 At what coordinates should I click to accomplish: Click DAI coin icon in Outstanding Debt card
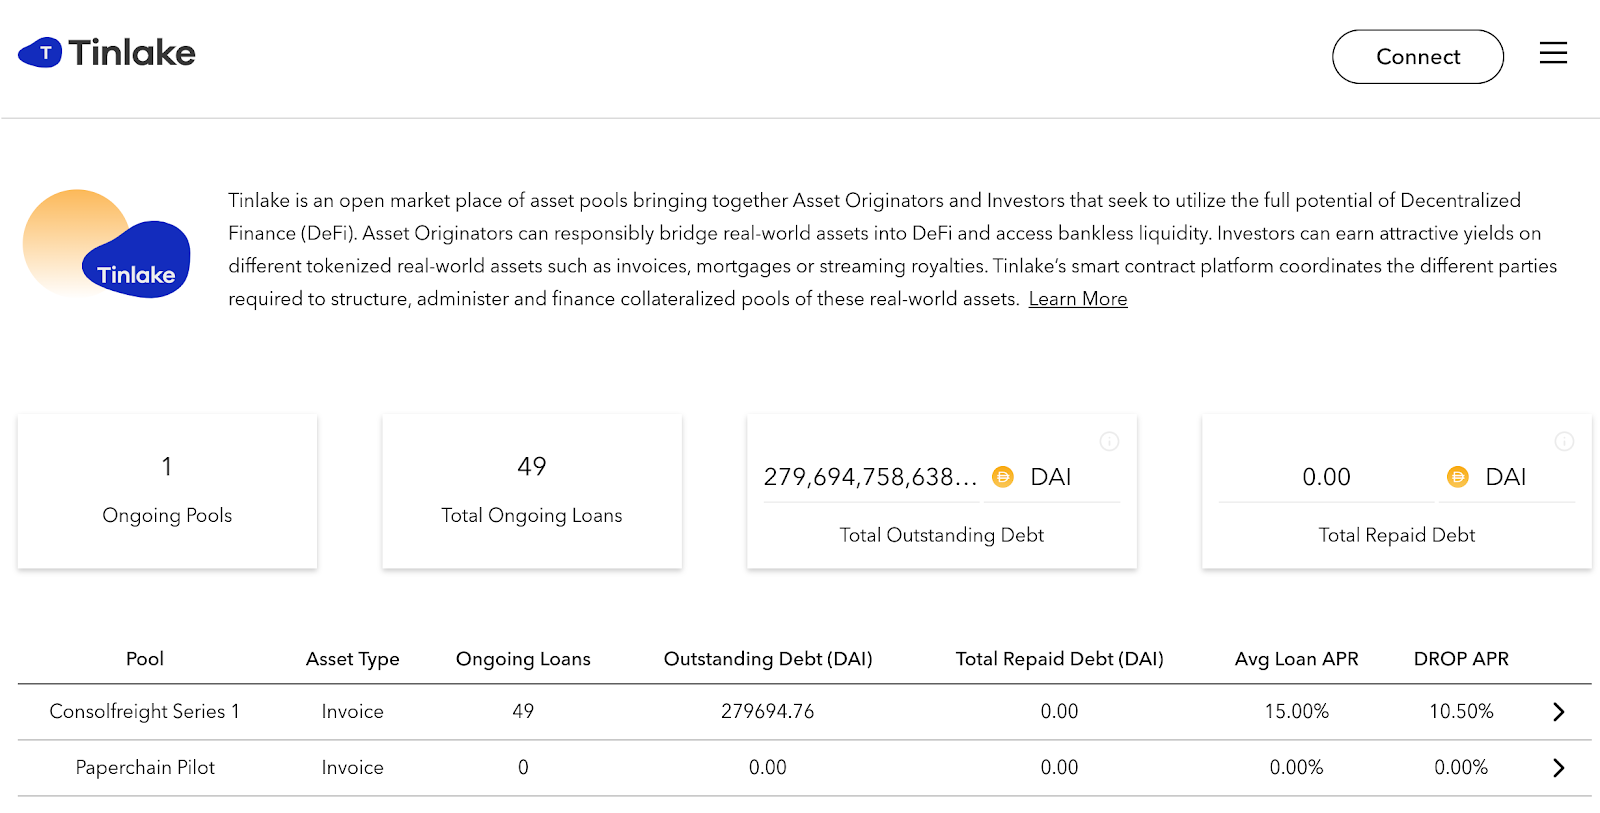coord(1003,477)
